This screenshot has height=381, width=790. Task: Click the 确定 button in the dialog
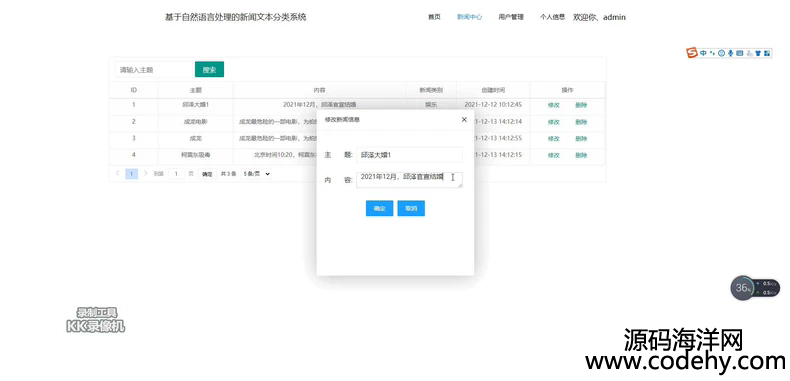point(379,209)
